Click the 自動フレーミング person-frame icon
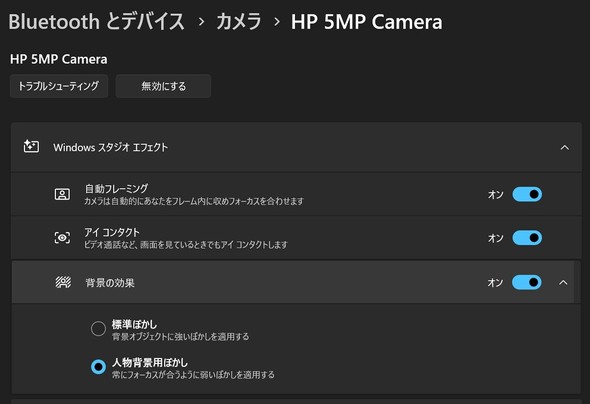The image size is (590, 404). pos(62,194)
